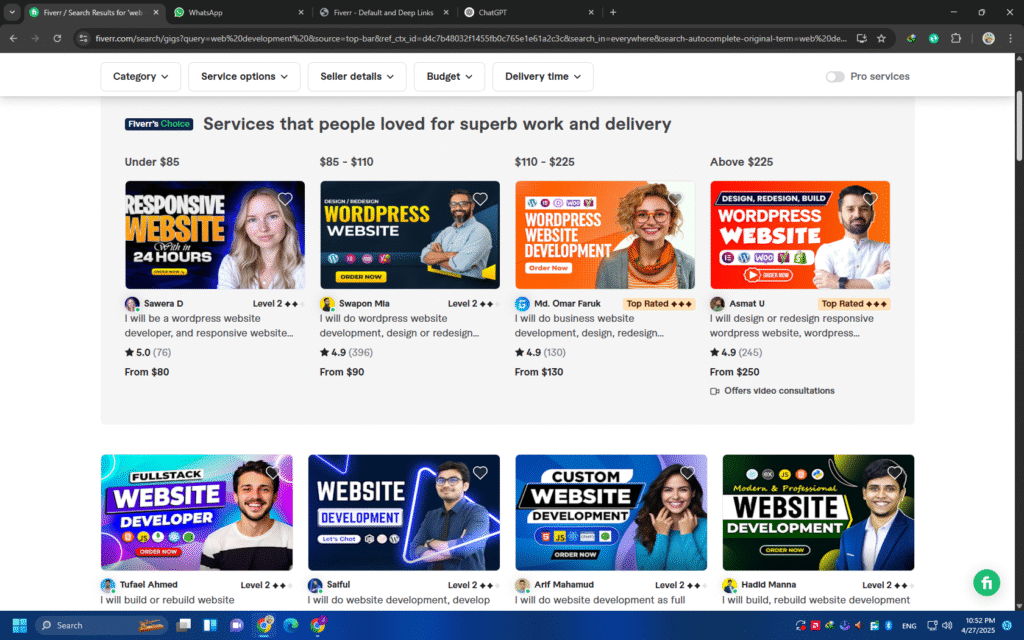Toggle Pro services switch
This screenshot has width=1024, height=640.
tap(835, 76)
